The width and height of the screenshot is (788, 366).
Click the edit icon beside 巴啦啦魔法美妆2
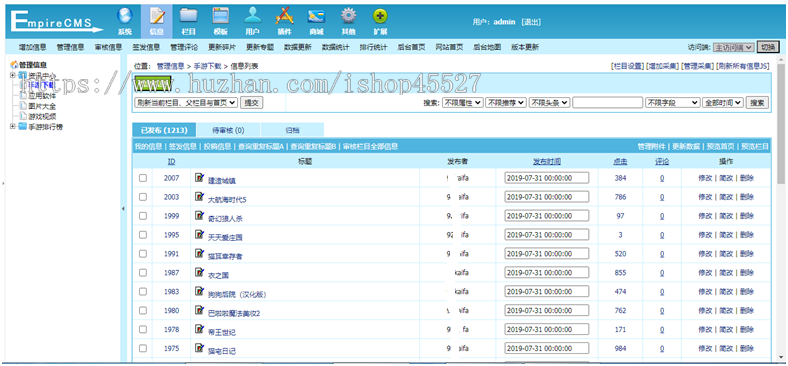(200, 310)
